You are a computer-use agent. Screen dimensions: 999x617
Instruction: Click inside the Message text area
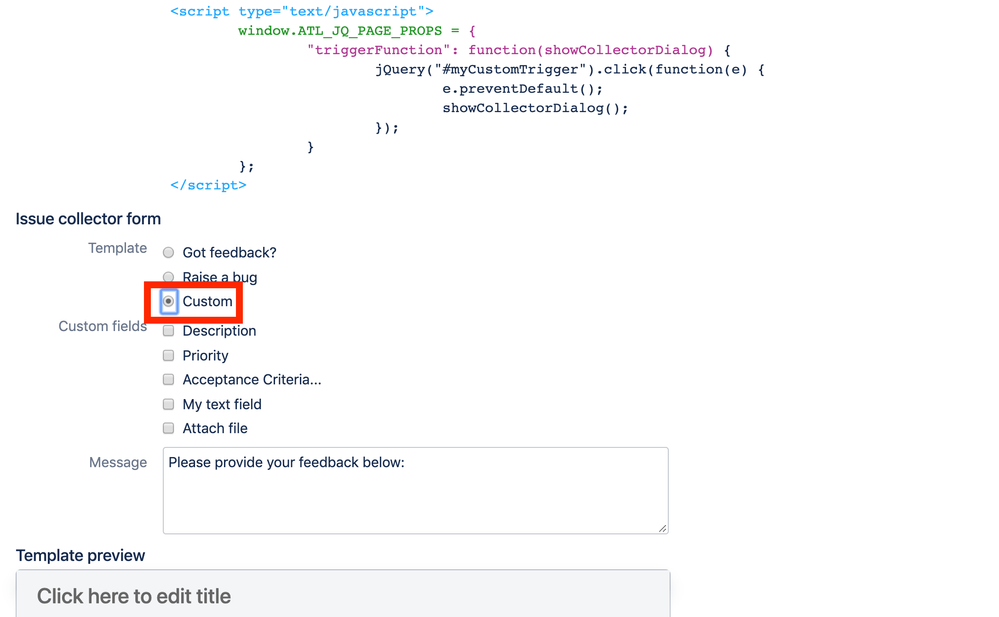click(415, 490)
